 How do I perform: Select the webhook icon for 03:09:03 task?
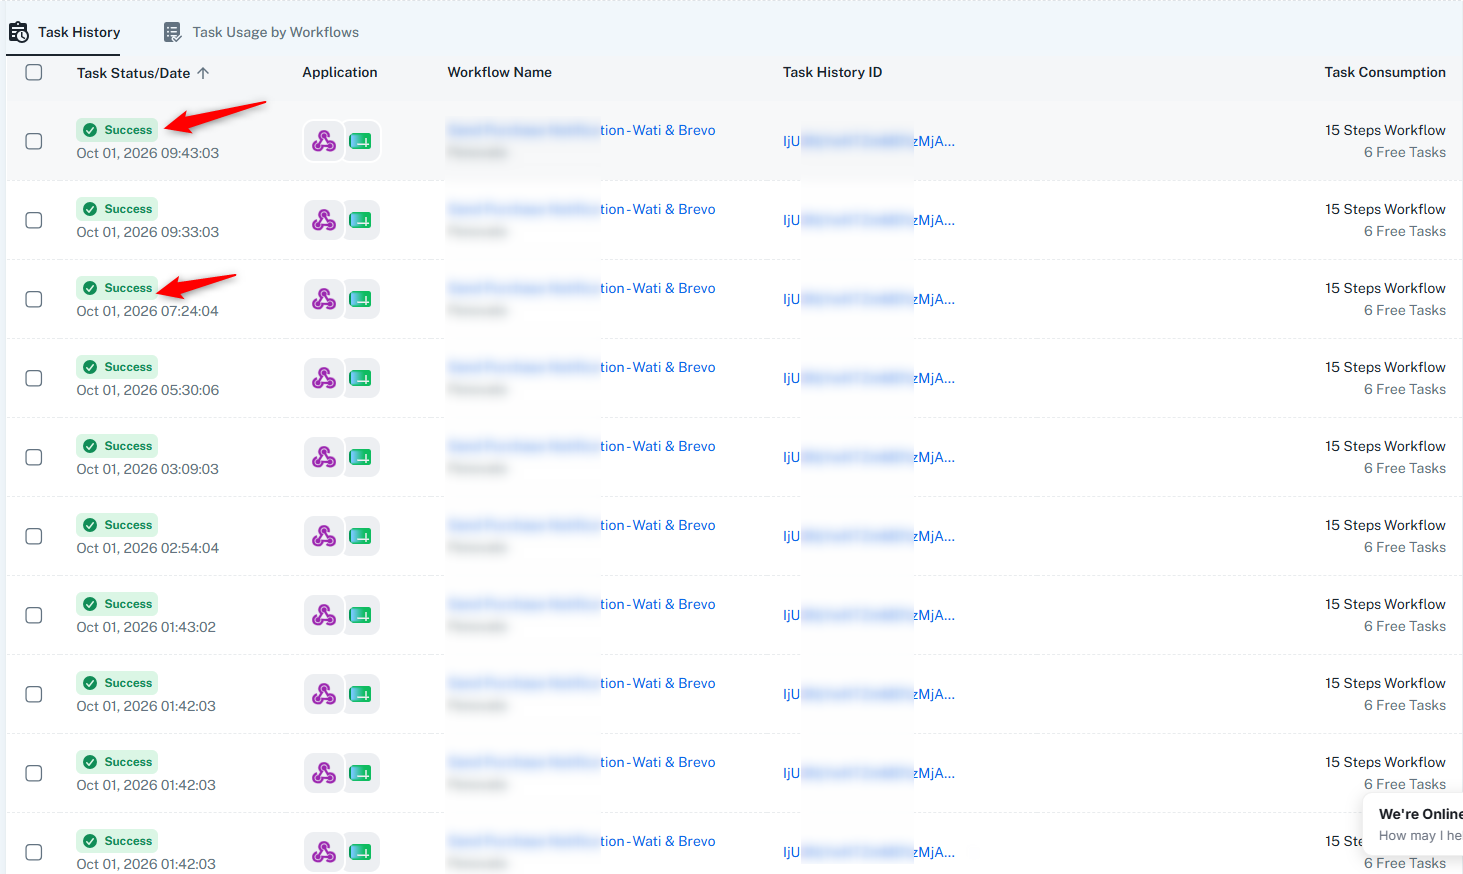point(324,457)
